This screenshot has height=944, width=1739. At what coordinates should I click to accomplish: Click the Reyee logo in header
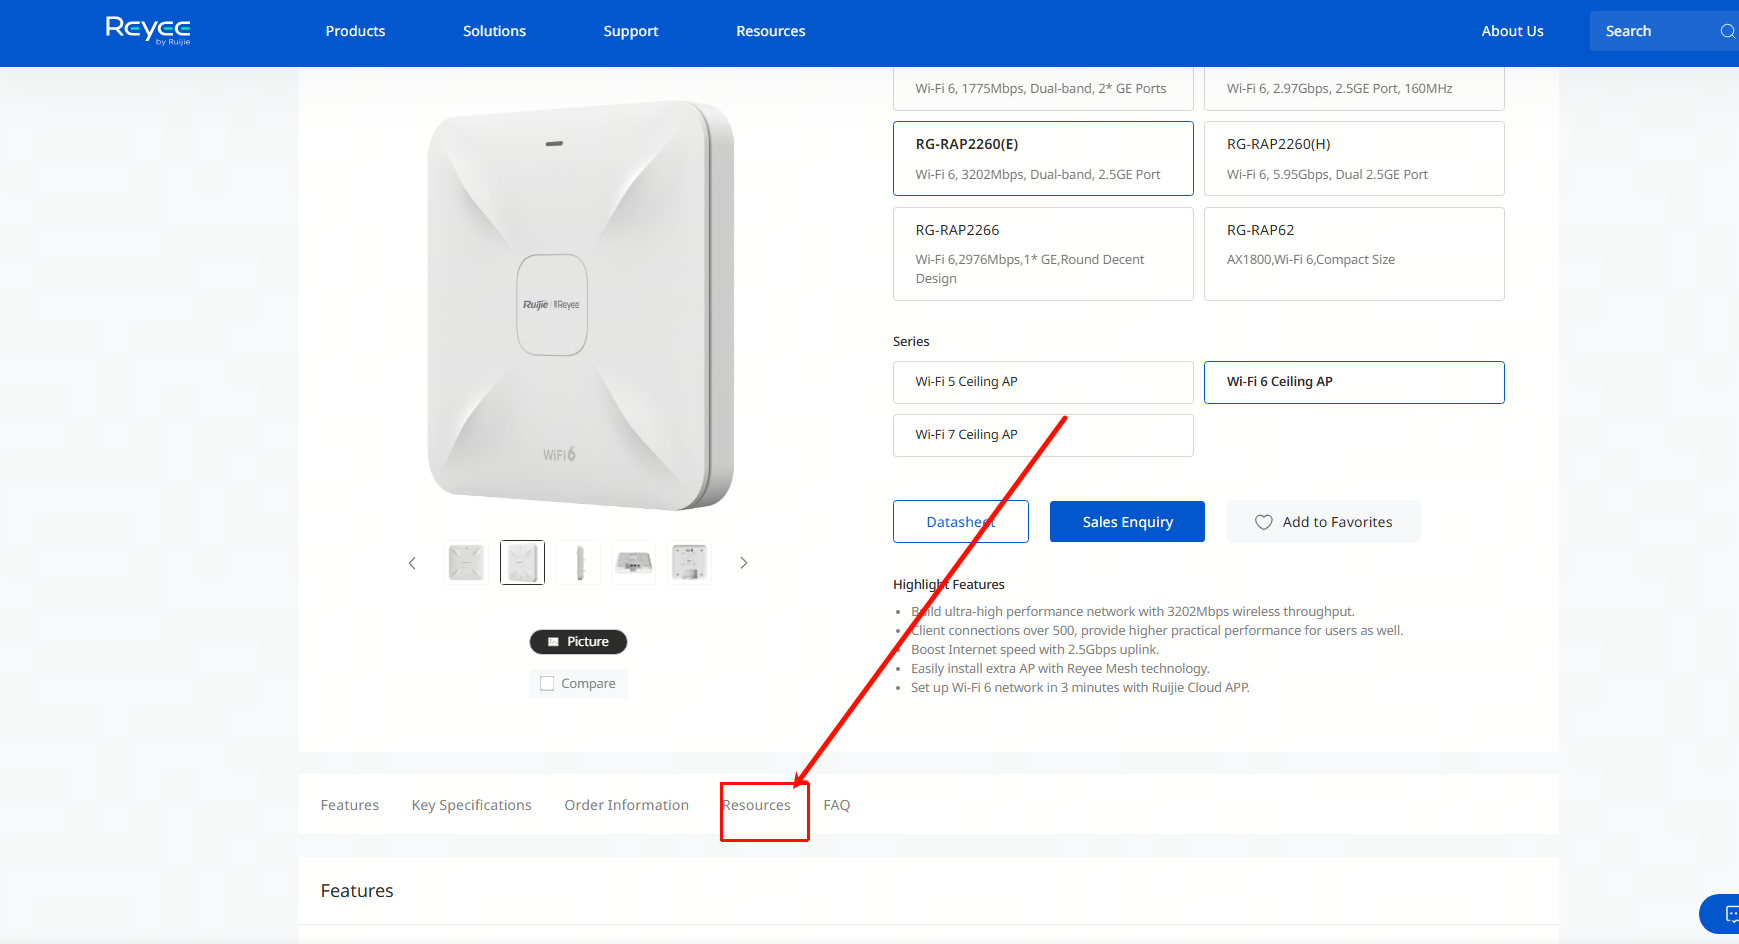148,30
